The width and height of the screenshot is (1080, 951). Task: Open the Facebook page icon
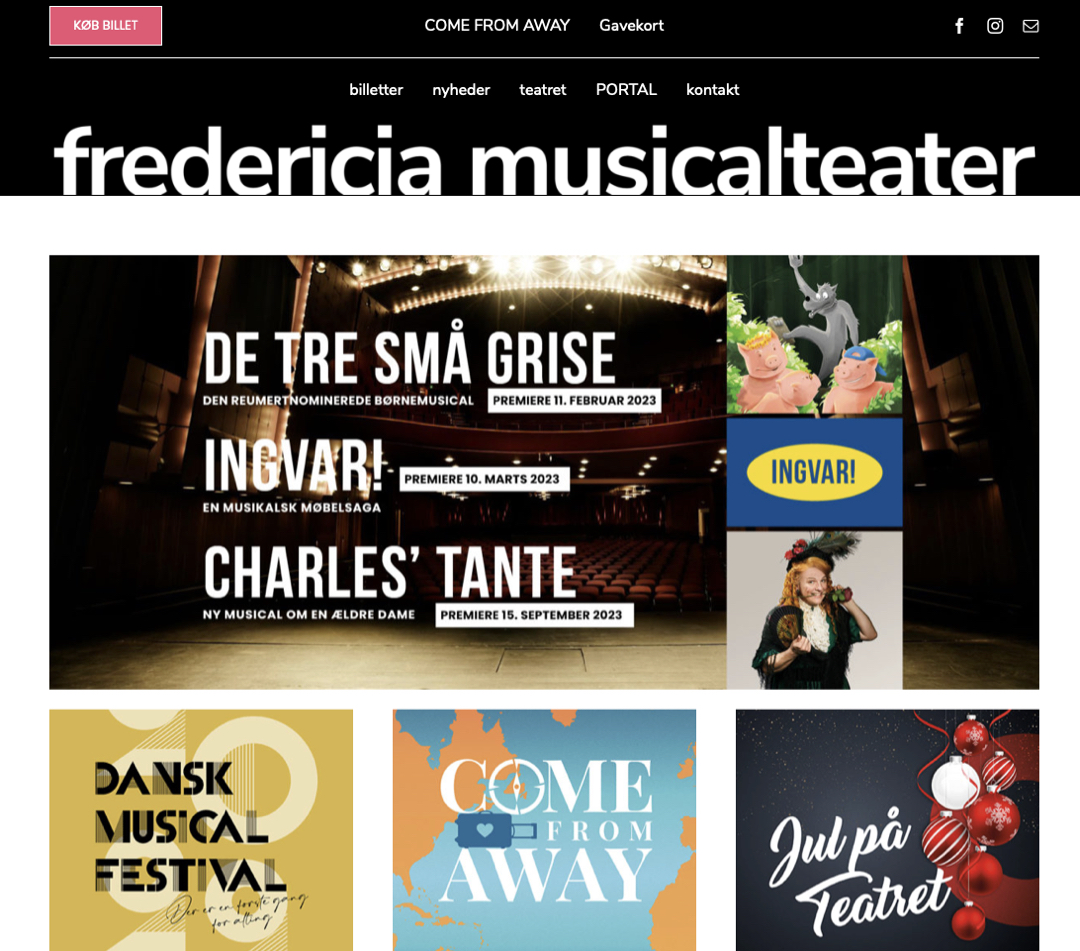tap(959, 26)
